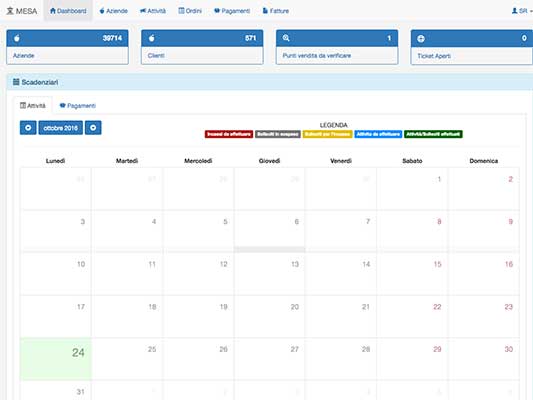Select day 2 in the calendar

click(511, 179)
